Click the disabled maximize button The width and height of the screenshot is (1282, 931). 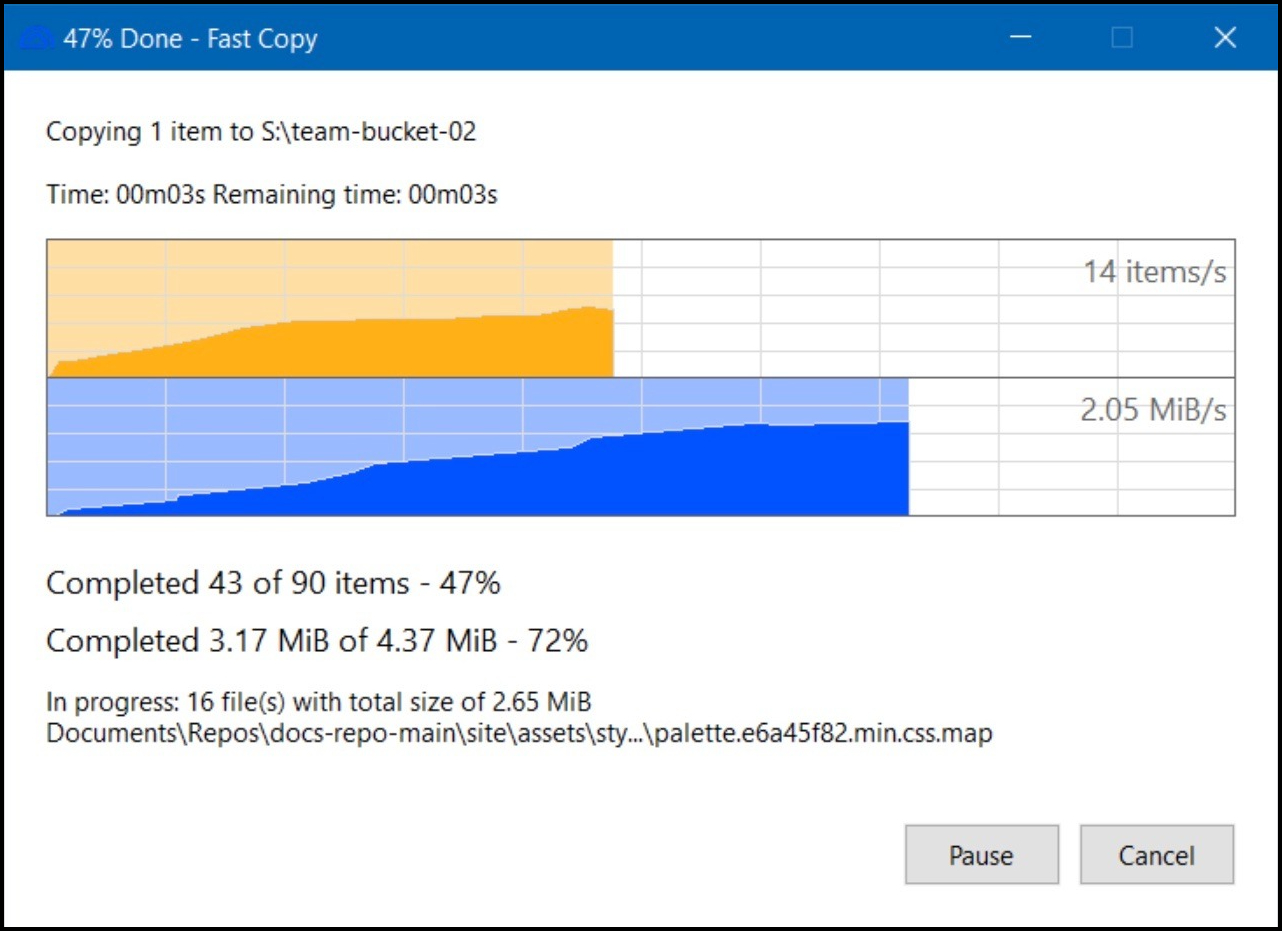pyautogui.click(x=1122, y=38)
